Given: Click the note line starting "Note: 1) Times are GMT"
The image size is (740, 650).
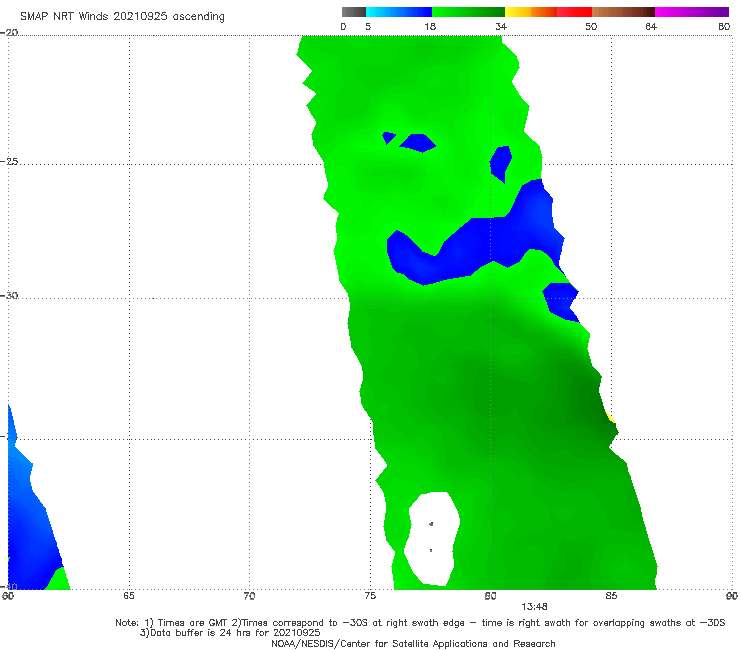Looking at the screenshot, I should pos(420,623).
